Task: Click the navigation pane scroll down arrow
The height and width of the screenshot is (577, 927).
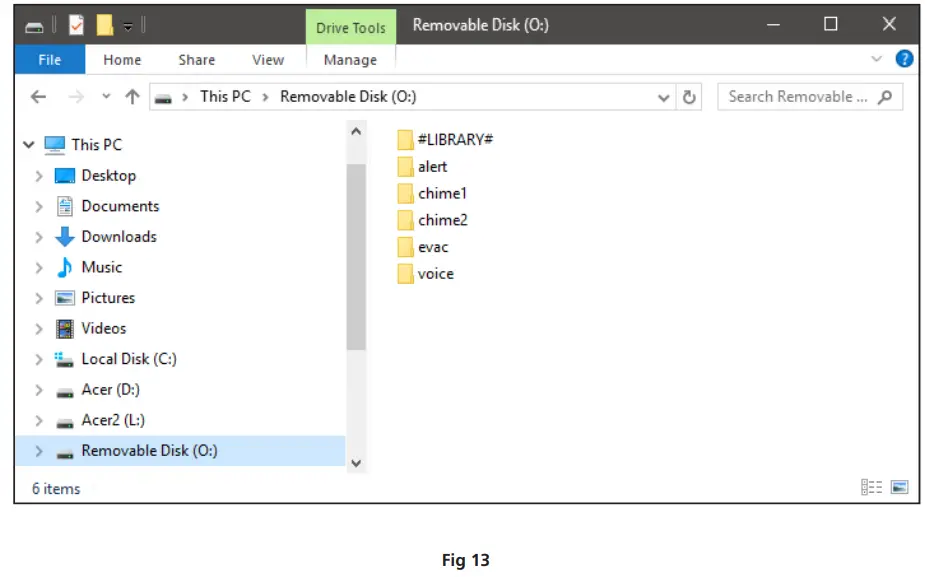Action: (356, 463)
